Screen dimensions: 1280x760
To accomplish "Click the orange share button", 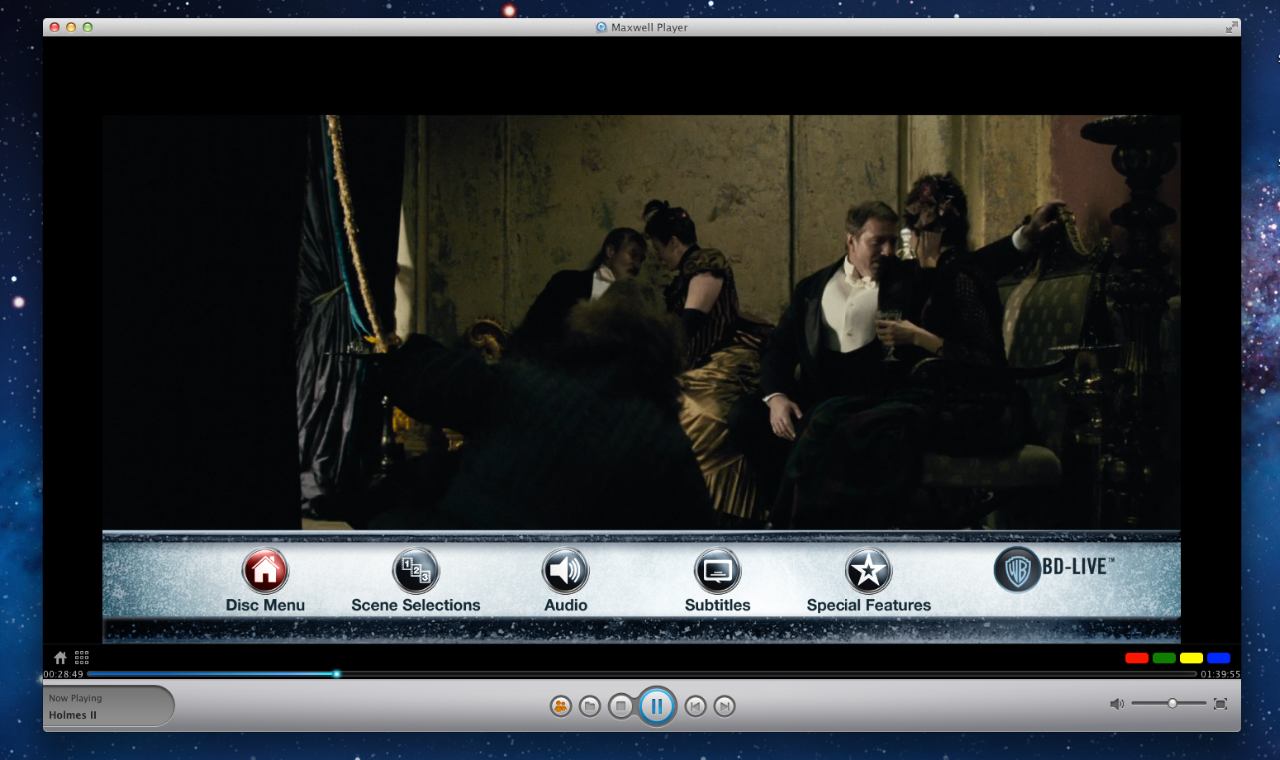I will pos(560,707).
